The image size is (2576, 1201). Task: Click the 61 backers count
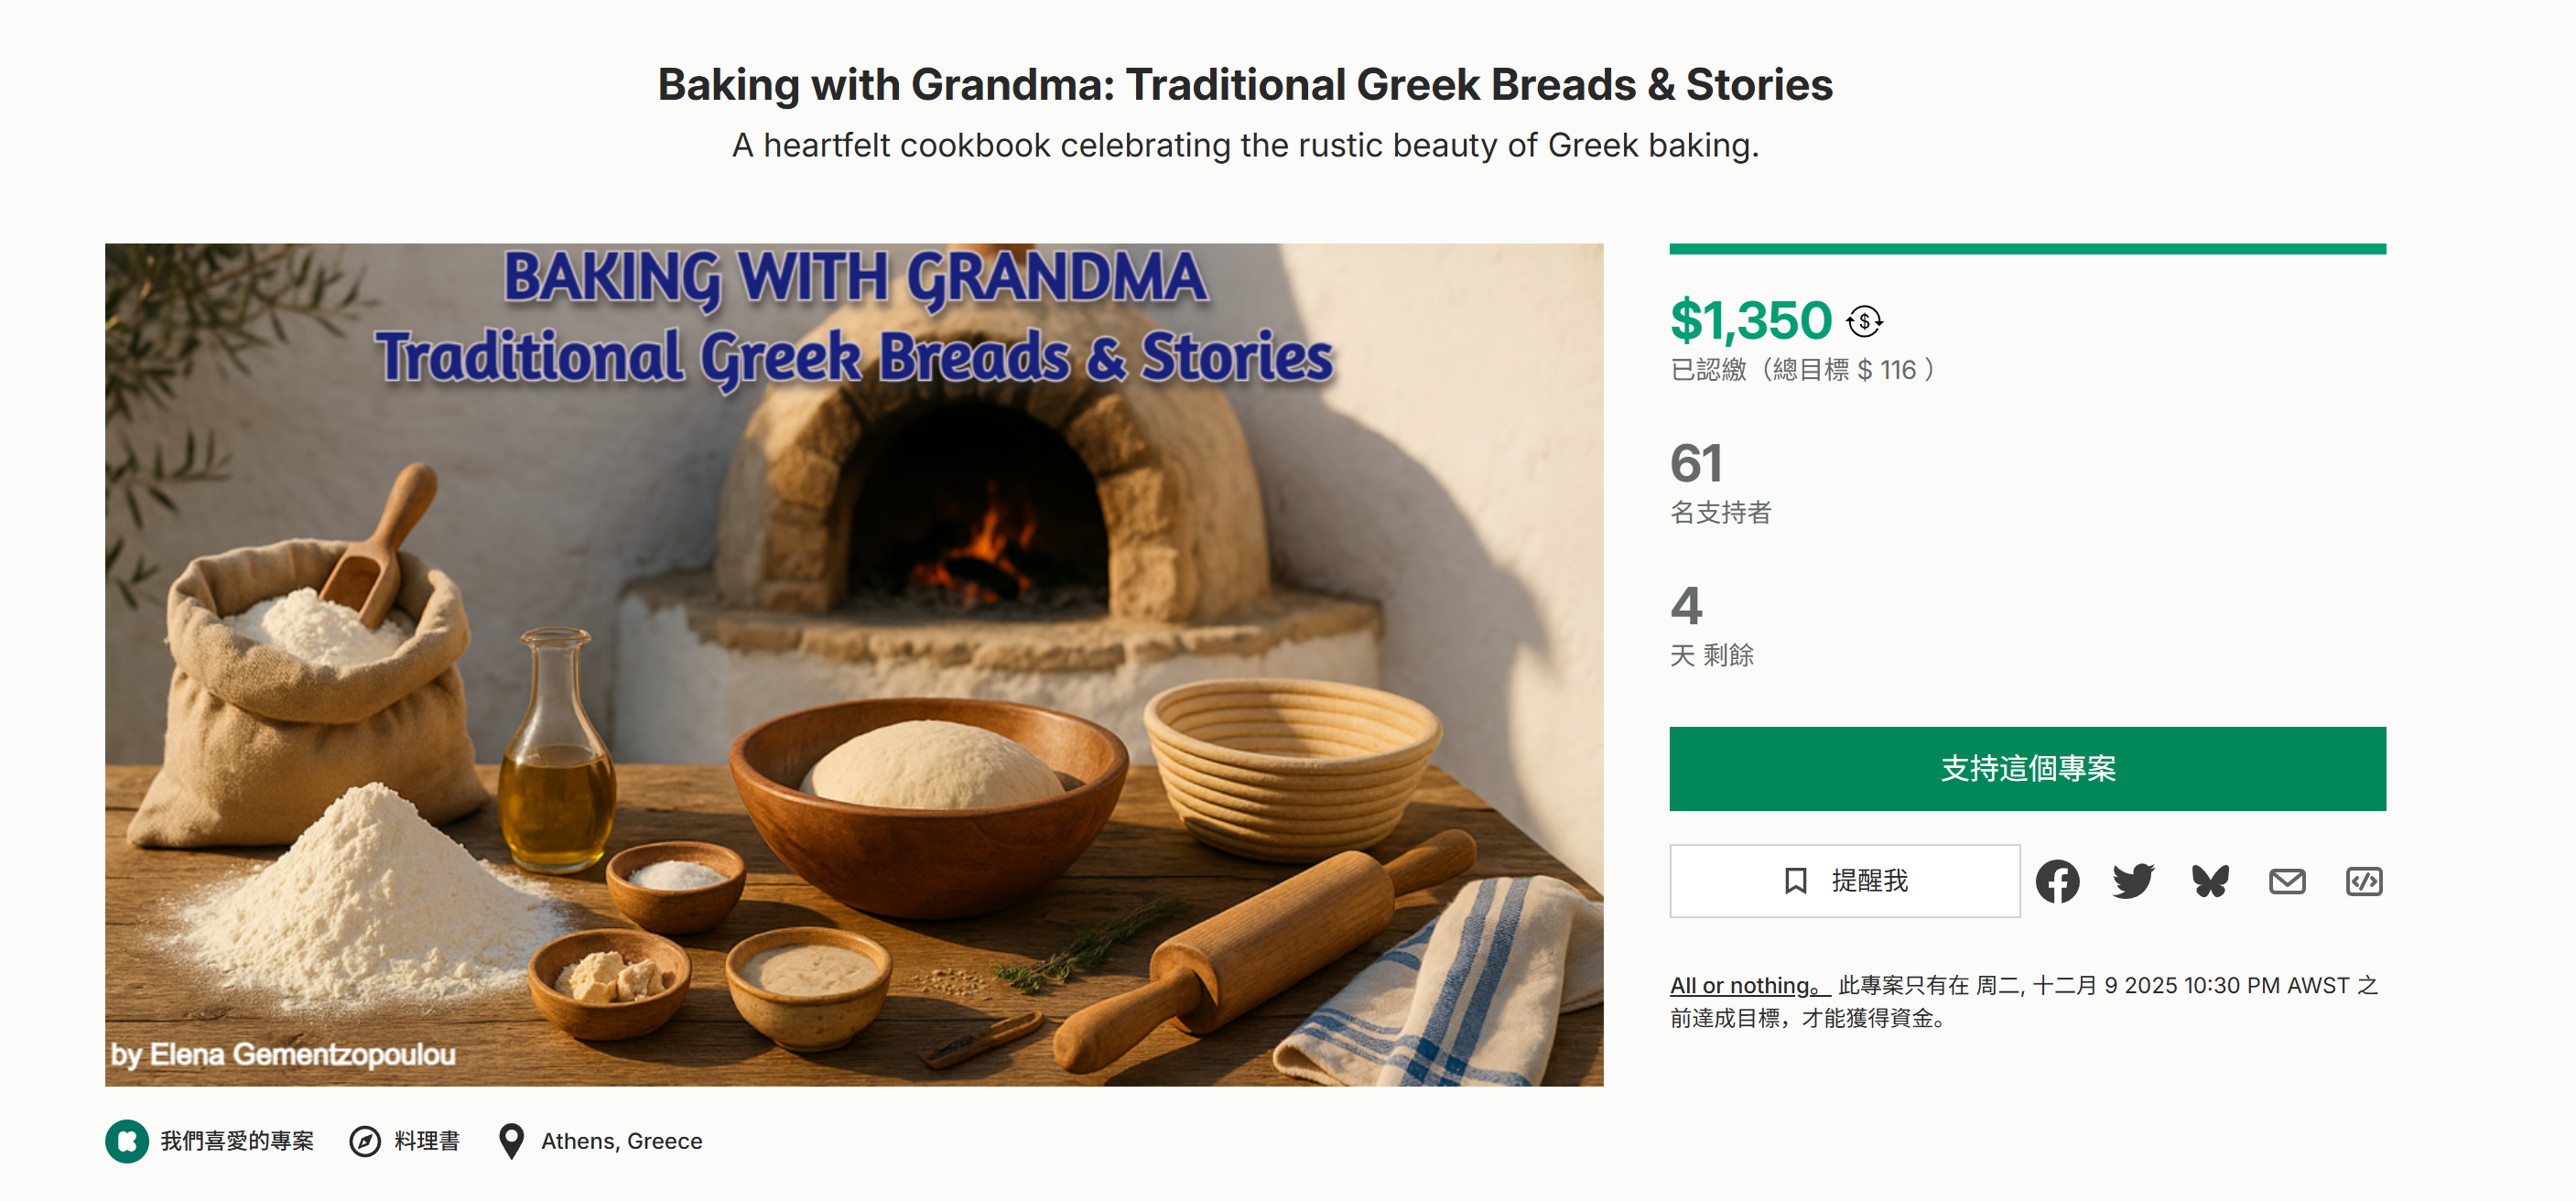[x=1696, y=464]
